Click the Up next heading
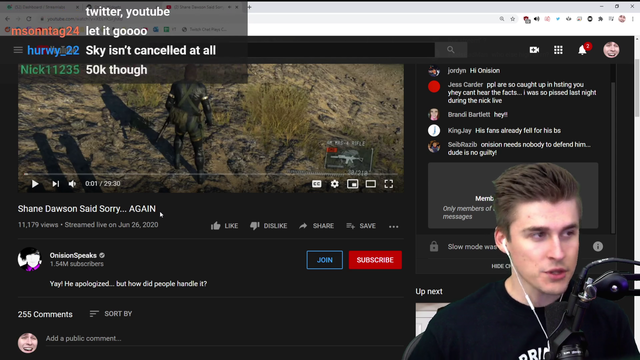The image size is (640, 360). tap(429, 291)
